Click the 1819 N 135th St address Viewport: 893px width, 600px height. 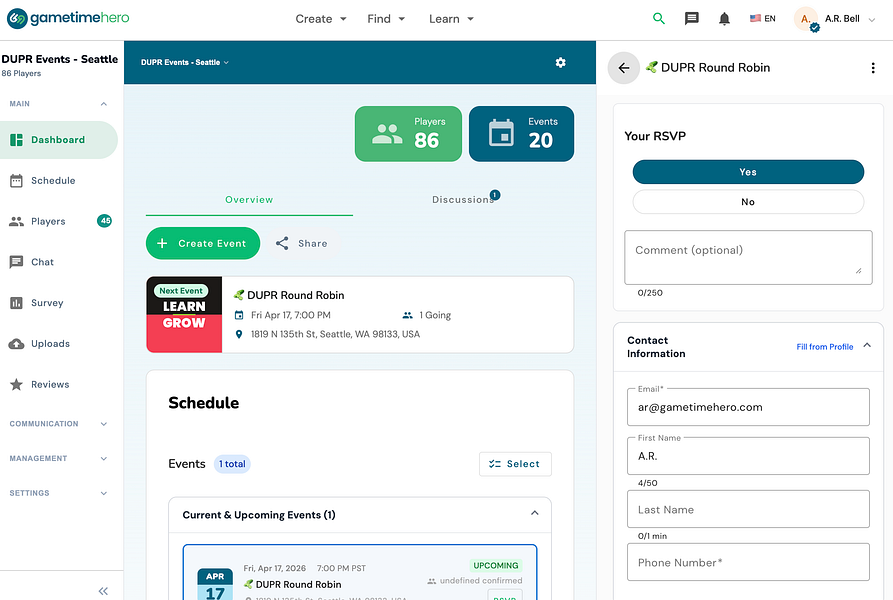[335, 334]
